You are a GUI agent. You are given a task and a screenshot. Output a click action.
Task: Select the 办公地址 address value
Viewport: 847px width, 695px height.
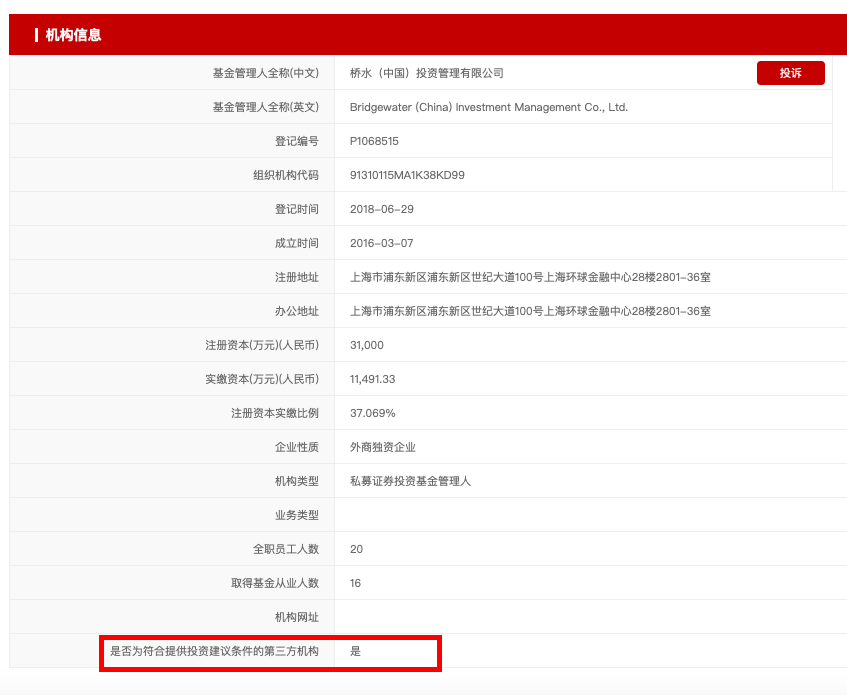click(530, 311)
